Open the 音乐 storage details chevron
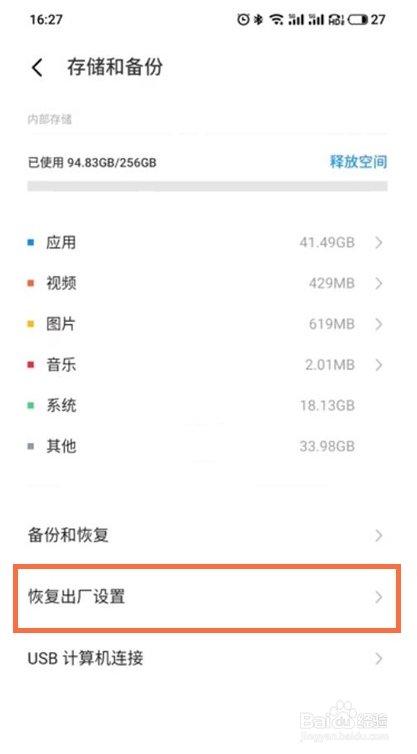417x754 pixels. 379,365
